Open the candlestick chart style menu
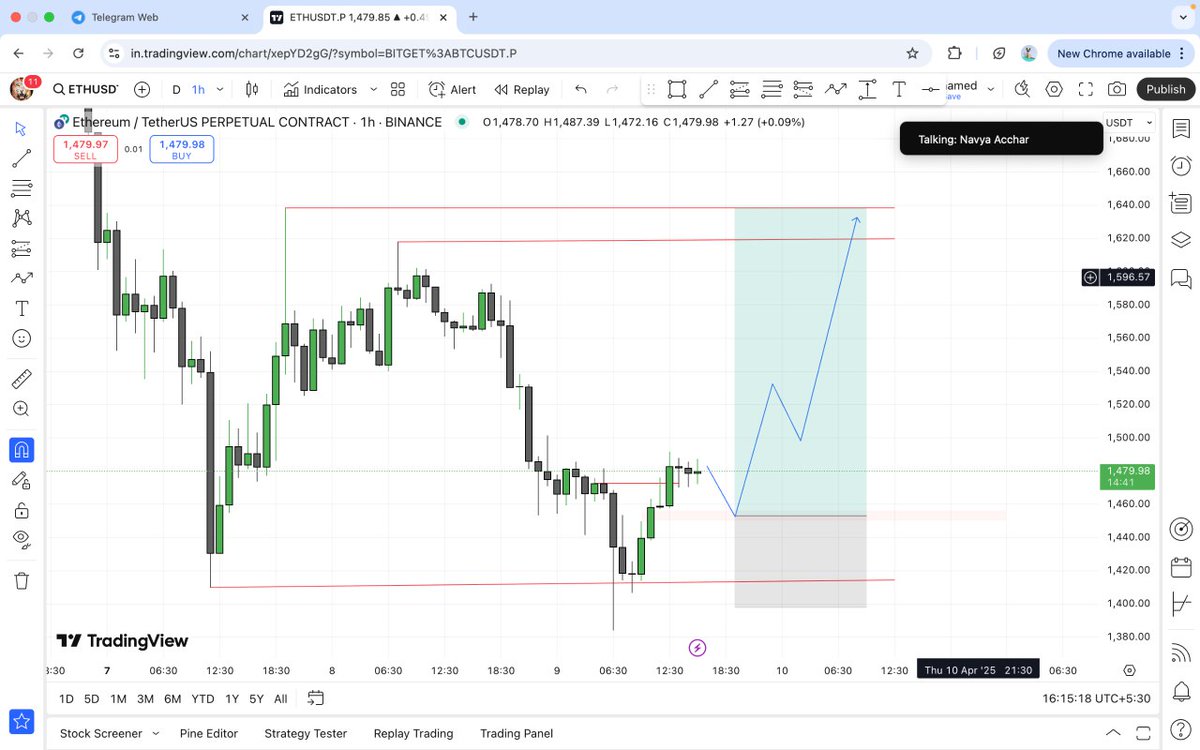The image size is (1200, 750). (252, 89)
